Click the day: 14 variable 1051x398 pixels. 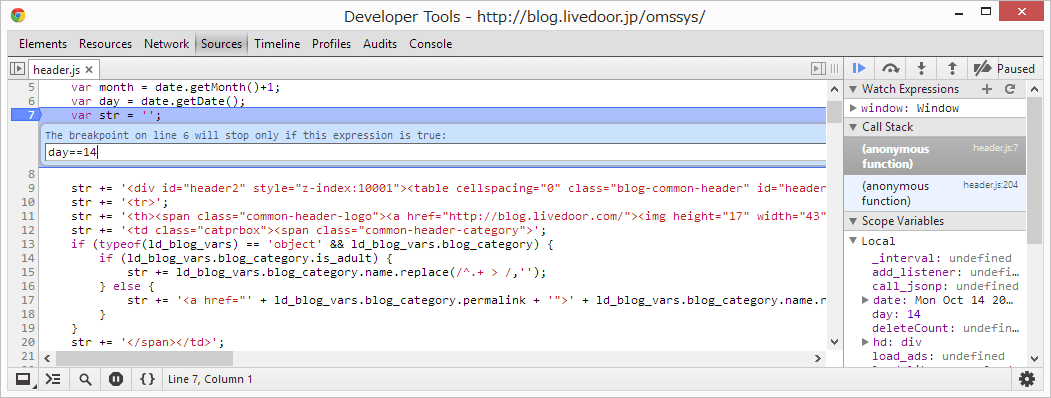[896, 314]
